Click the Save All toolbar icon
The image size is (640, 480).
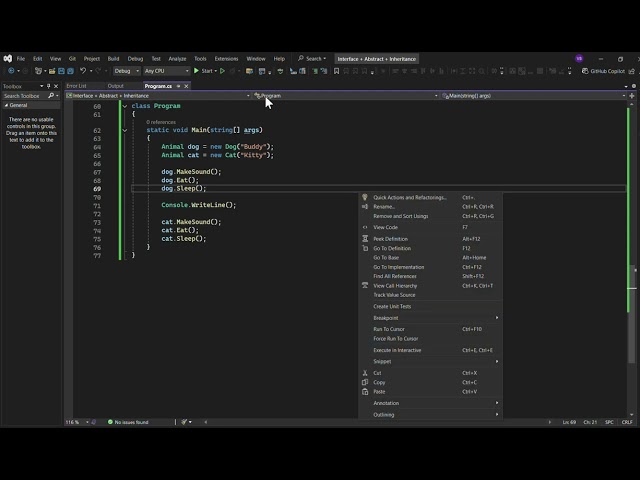click(70, 71)
